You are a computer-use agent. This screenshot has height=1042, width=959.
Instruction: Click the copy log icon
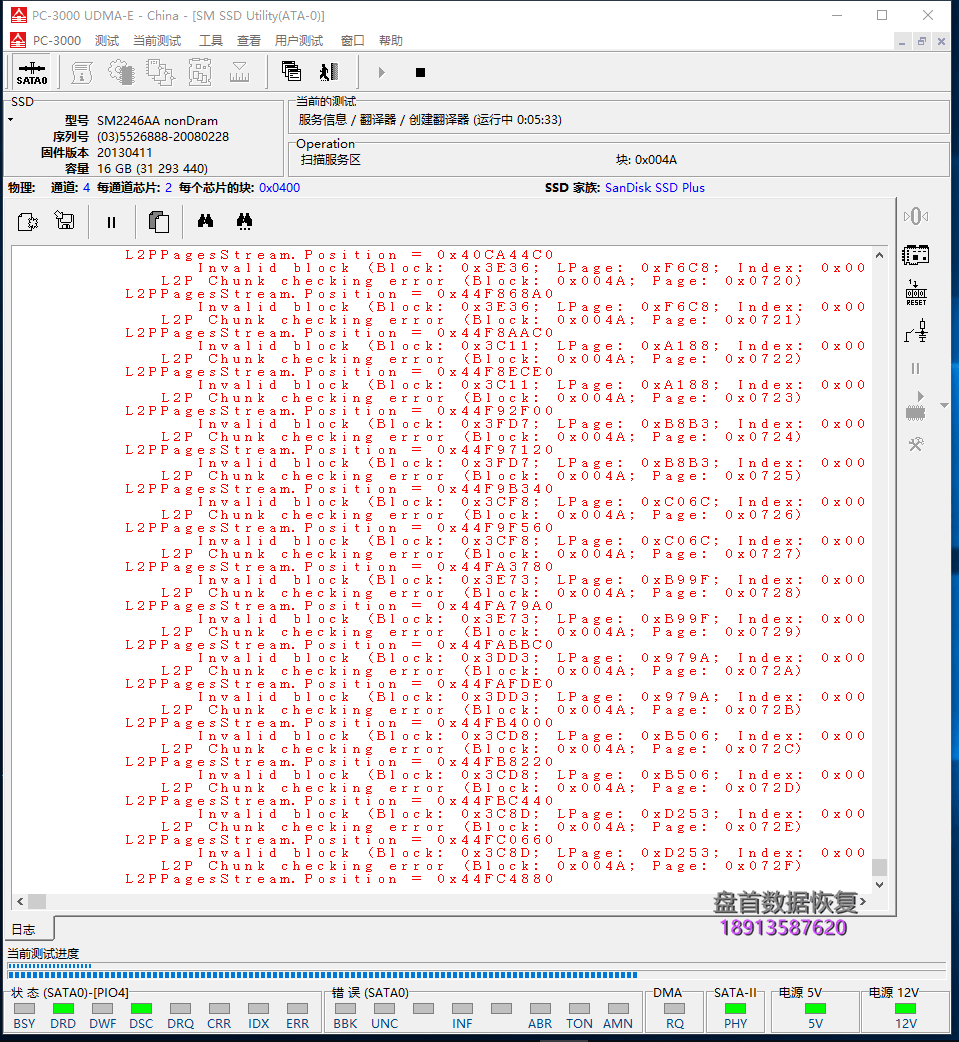pos(159,221)
